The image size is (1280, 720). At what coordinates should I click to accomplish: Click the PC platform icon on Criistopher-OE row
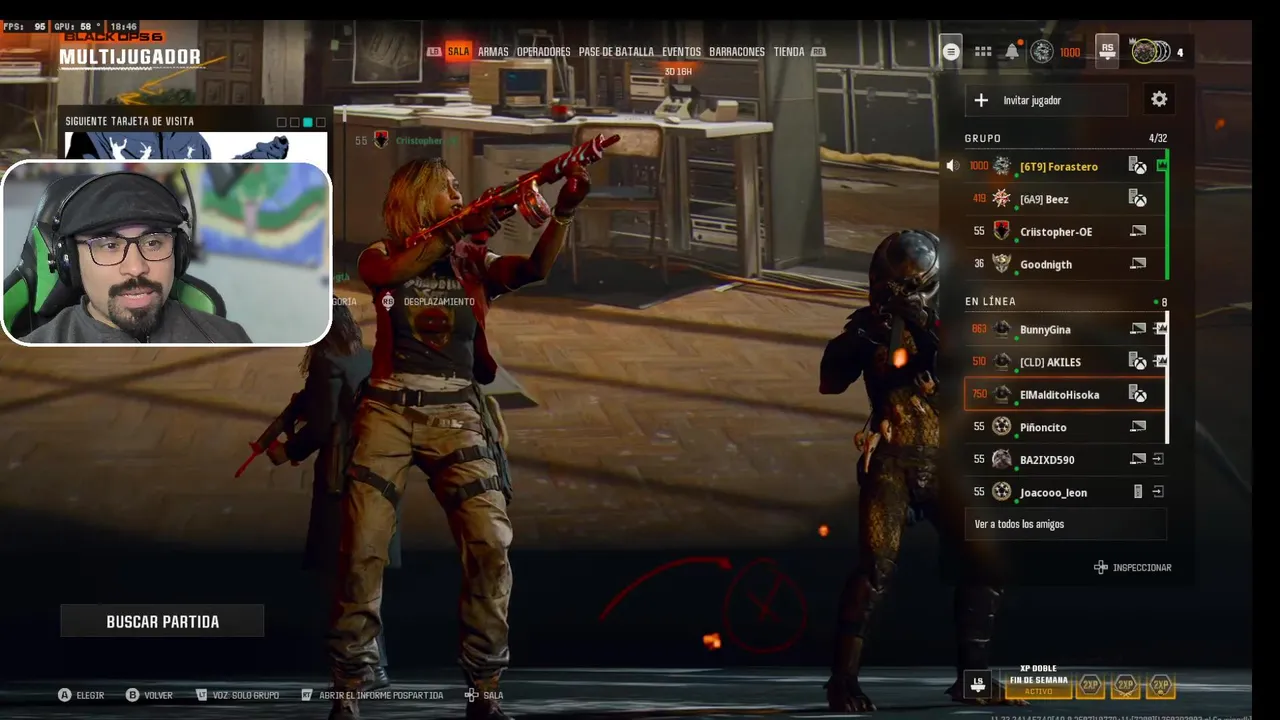point(1138,231)
